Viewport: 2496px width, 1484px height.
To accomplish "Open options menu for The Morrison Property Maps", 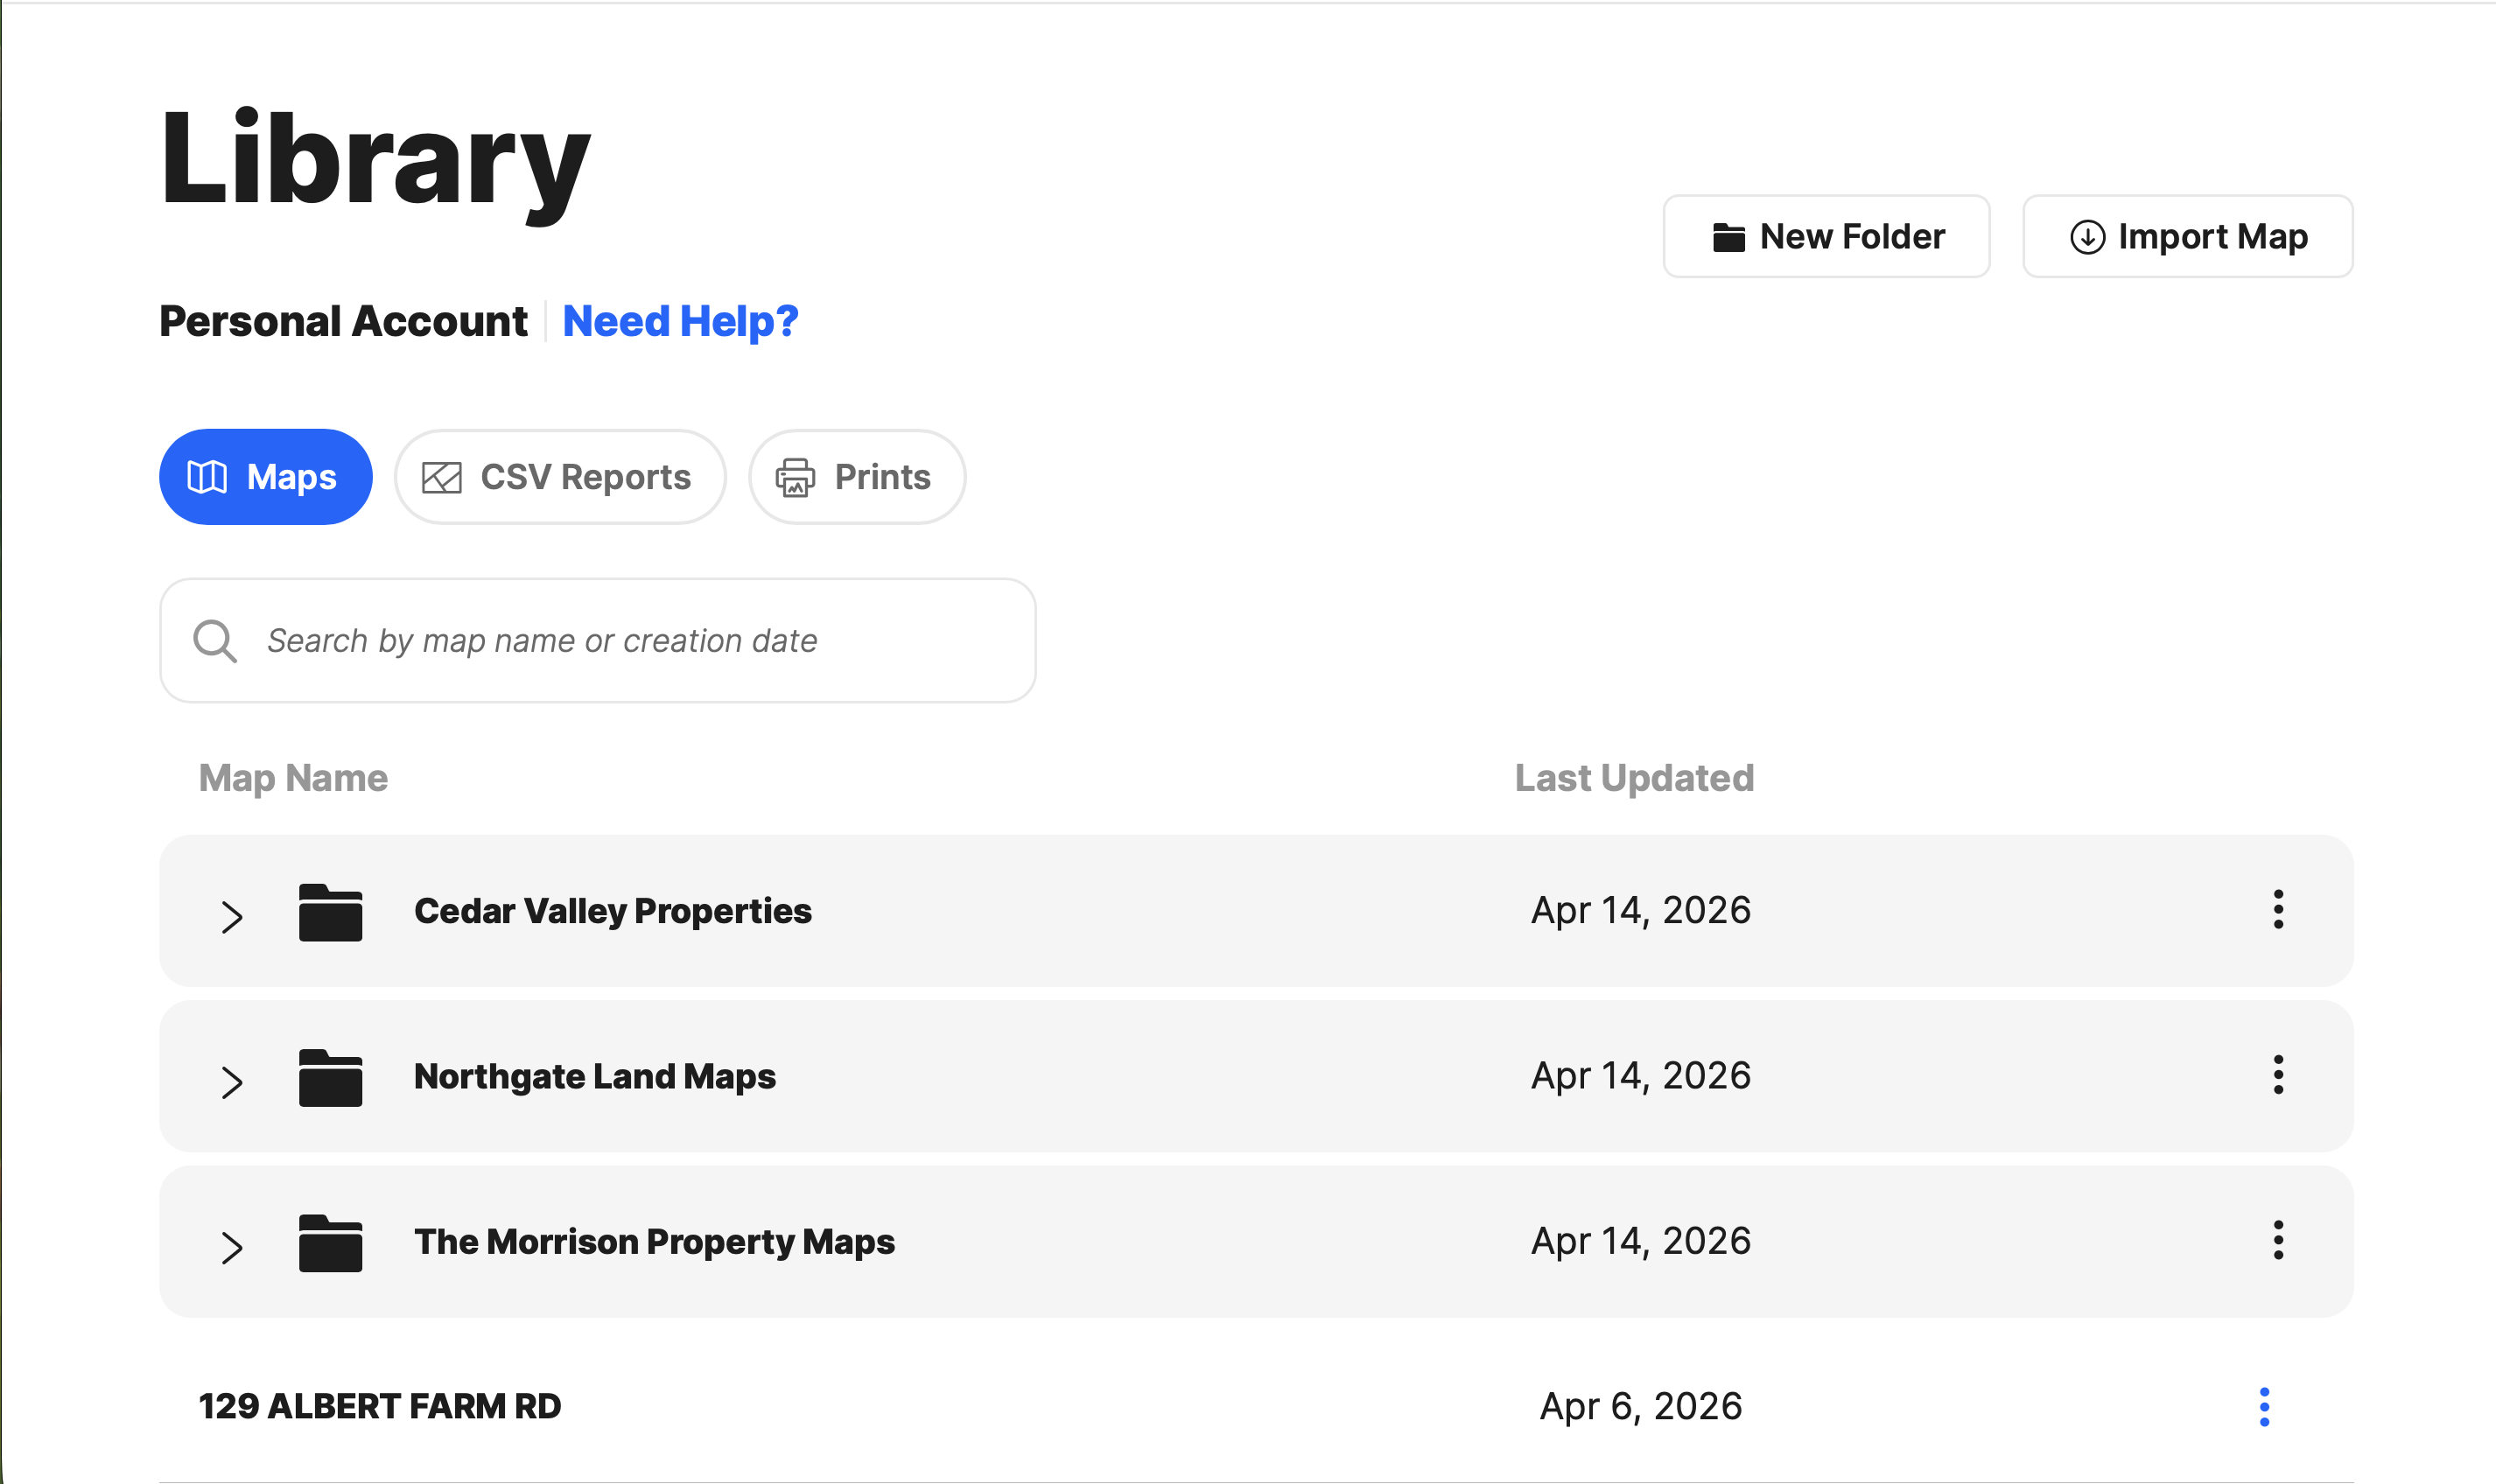I will coord(2278,1240).
